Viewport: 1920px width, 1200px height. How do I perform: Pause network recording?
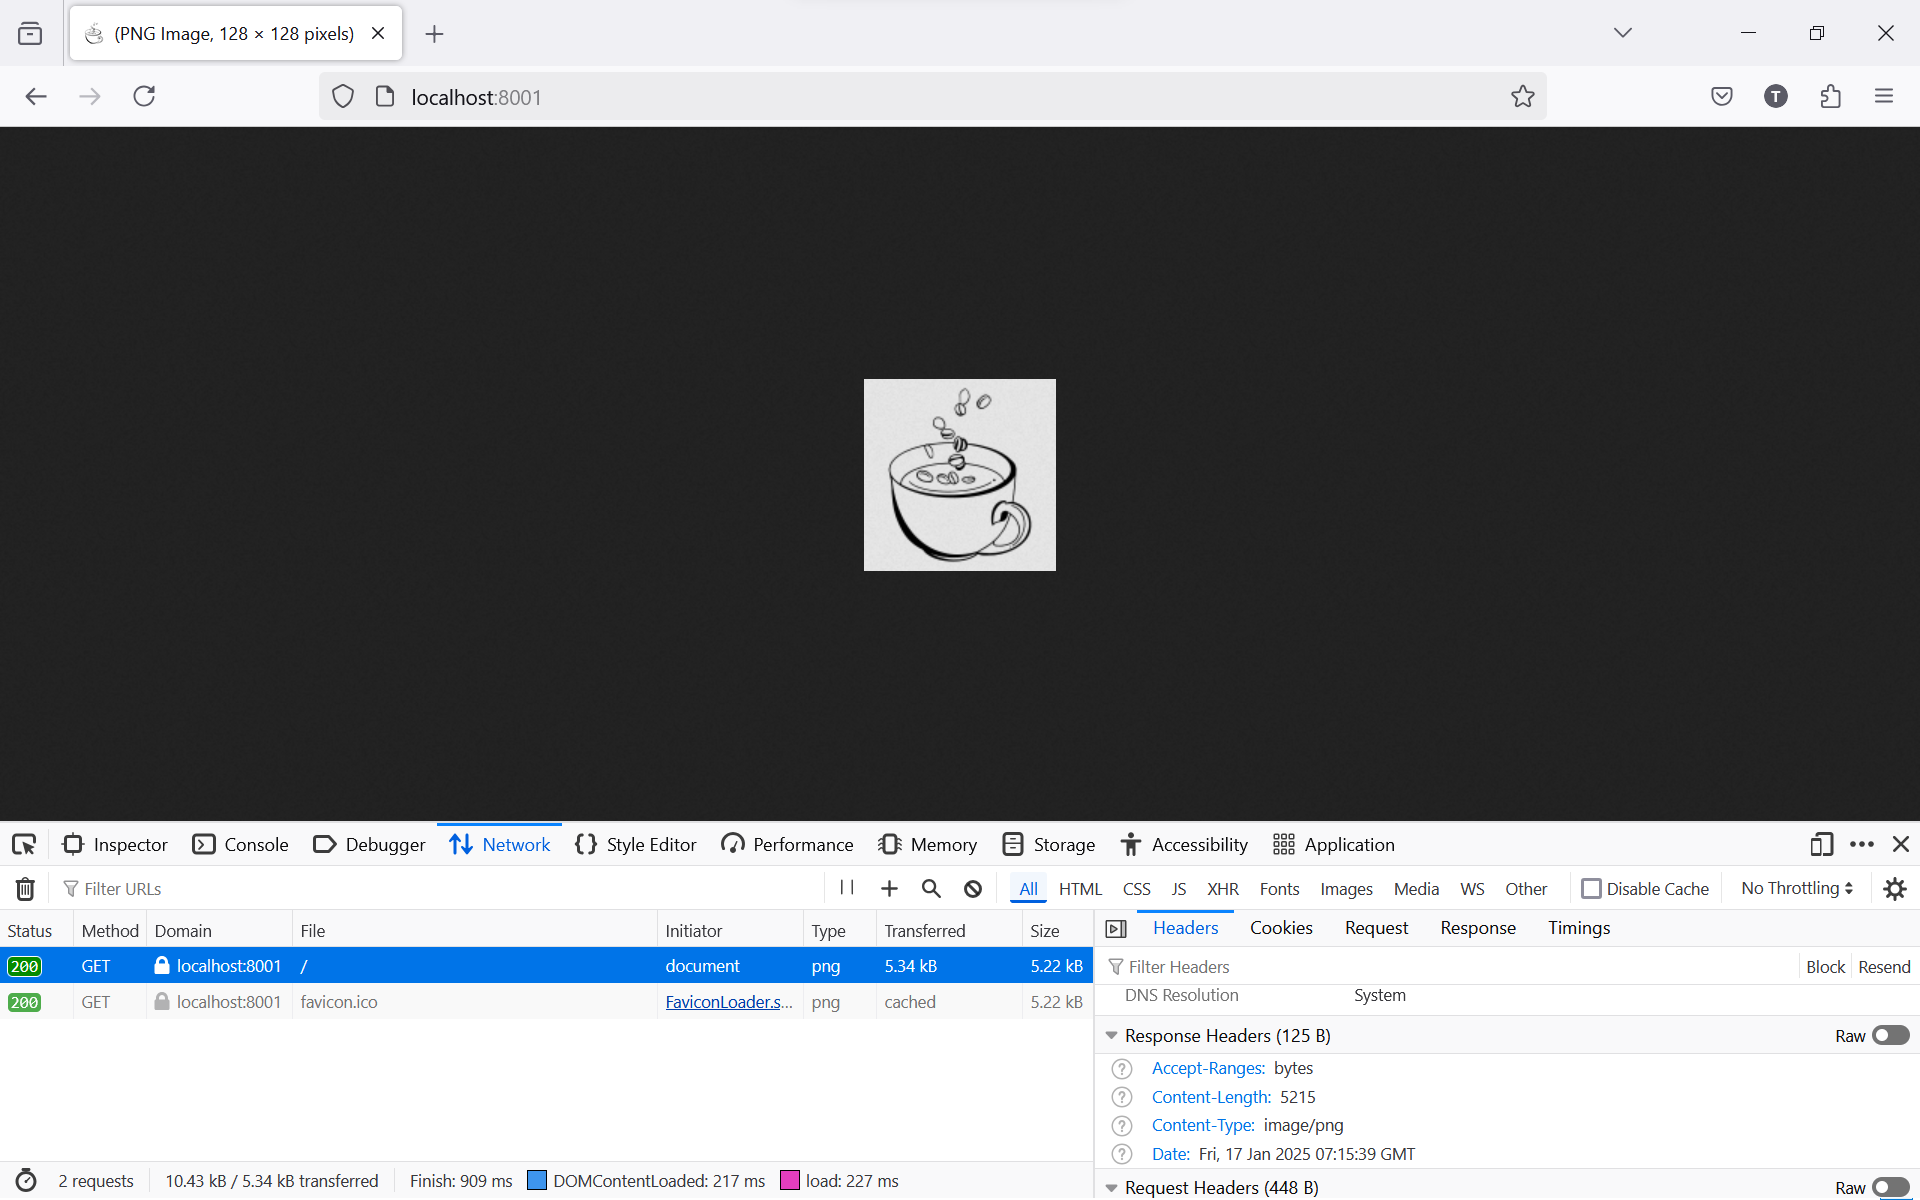pos(847,888)
